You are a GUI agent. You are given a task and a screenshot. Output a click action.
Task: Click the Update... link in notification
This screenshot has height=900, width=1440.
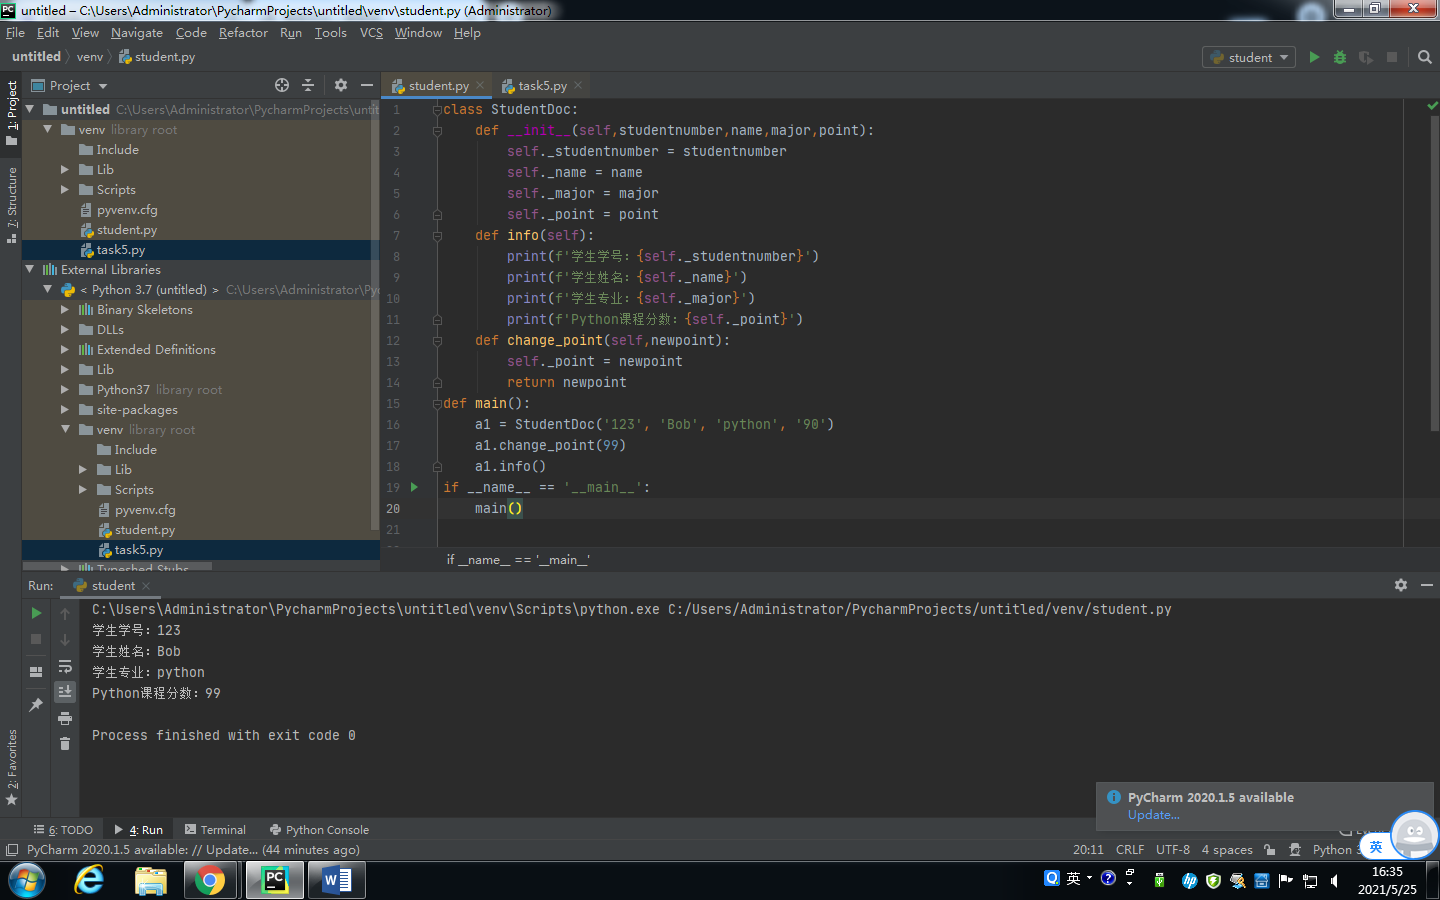click(1153, 815)
